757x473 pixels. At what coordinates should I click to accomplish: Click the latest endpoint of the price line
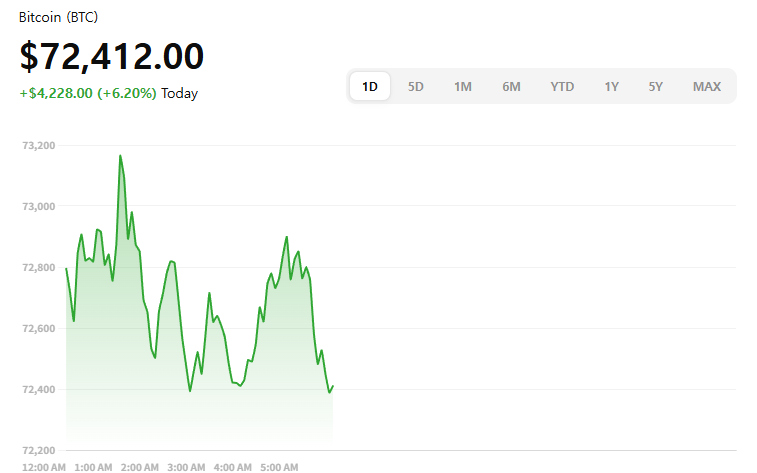coord(332,386)
